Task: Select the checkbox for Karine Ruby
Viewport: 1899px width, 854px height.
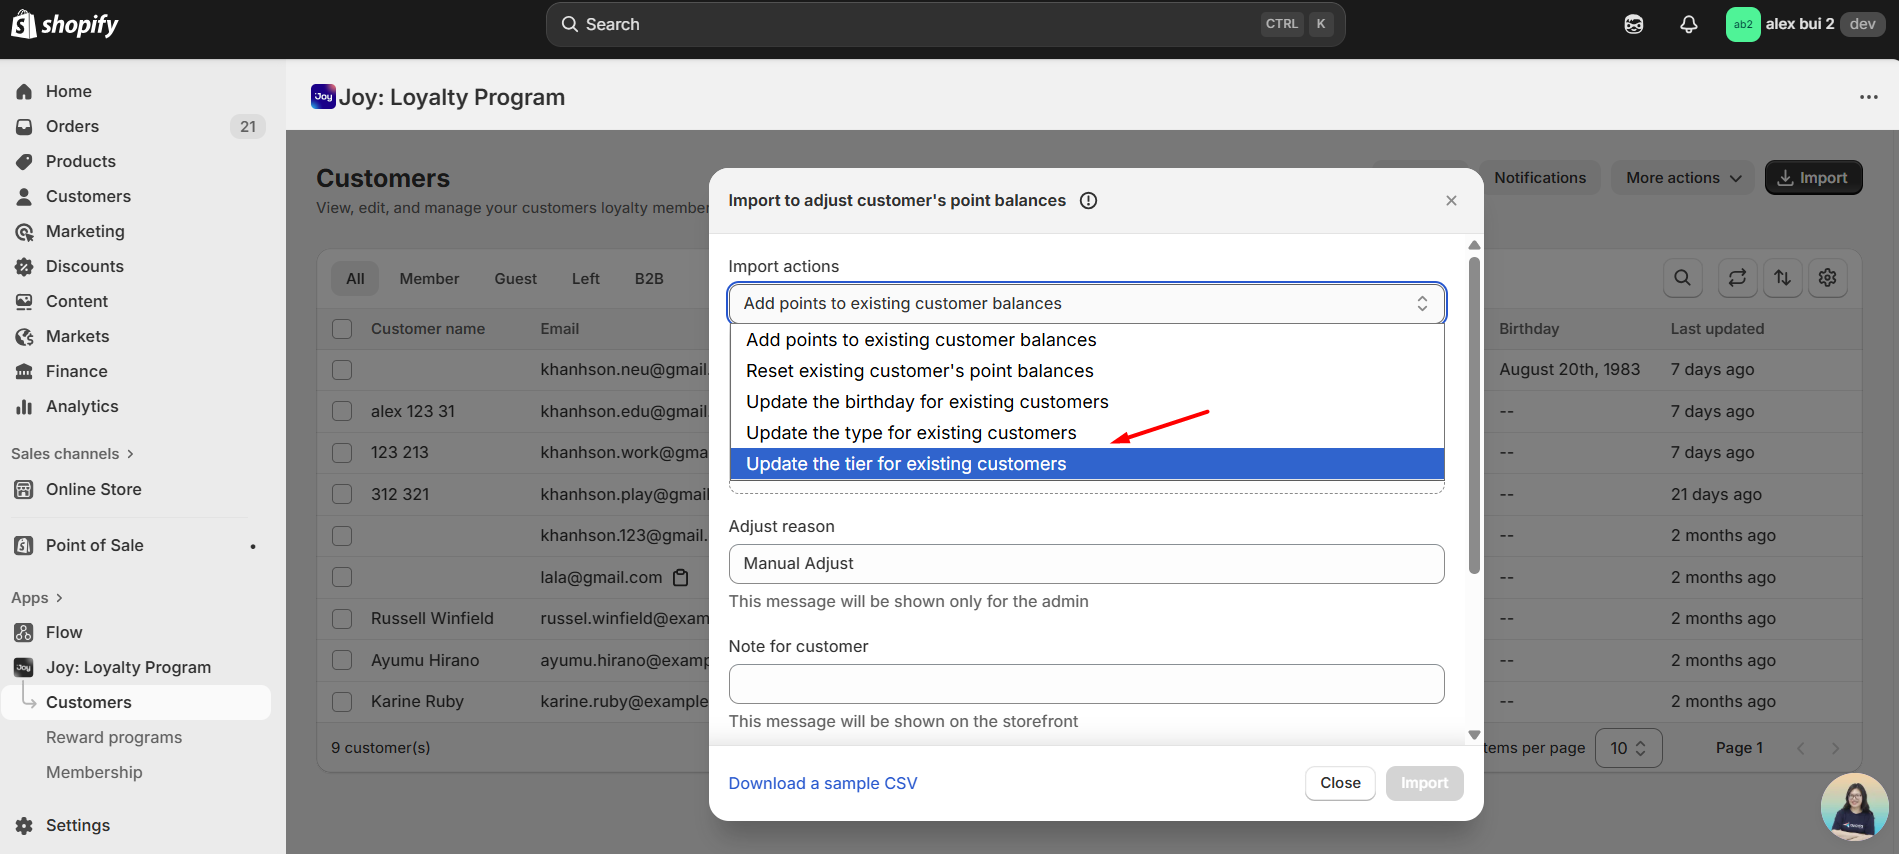Action: tap(342, 702)
